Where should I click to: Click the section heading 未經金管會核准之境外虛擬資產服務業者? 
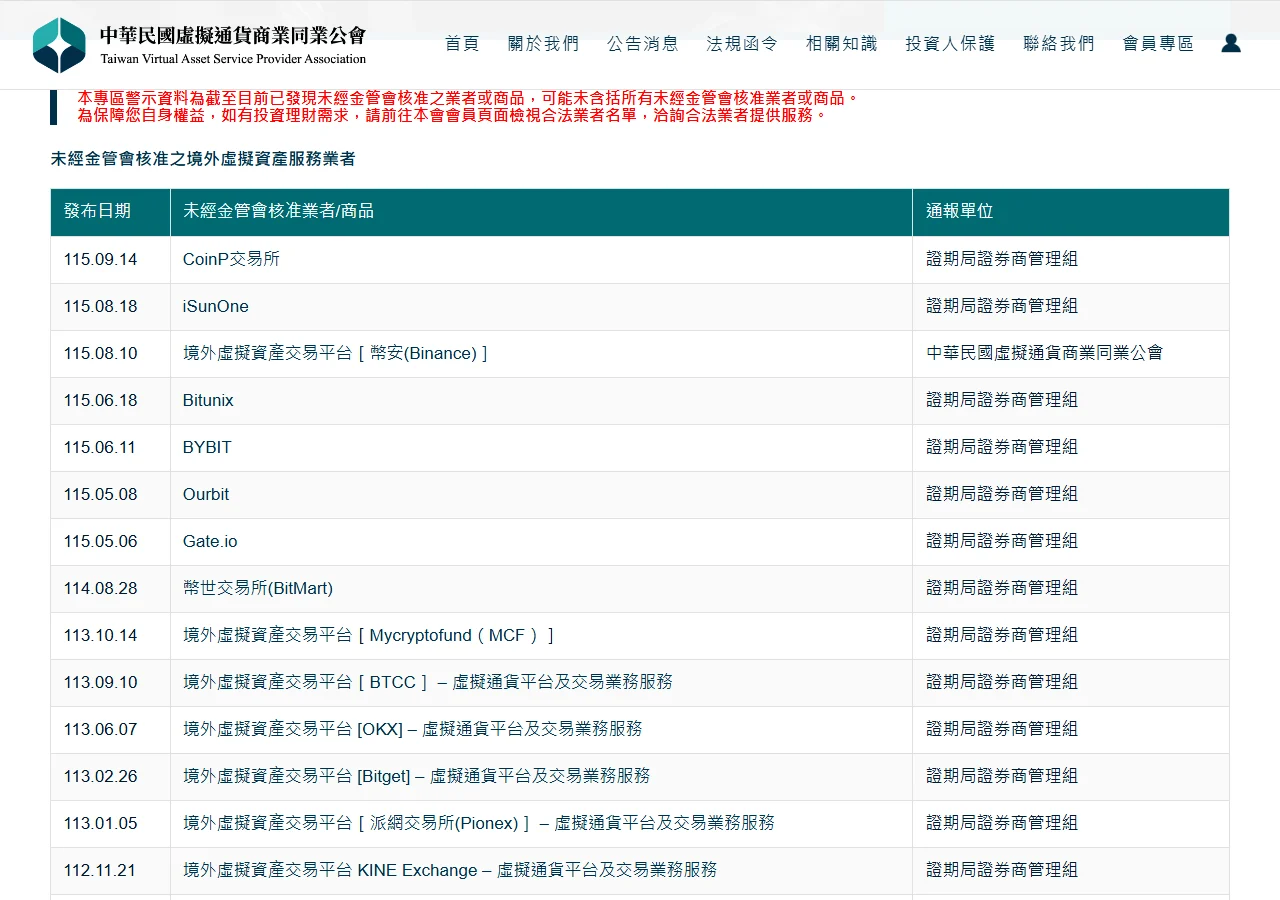[x=203, y=159]
